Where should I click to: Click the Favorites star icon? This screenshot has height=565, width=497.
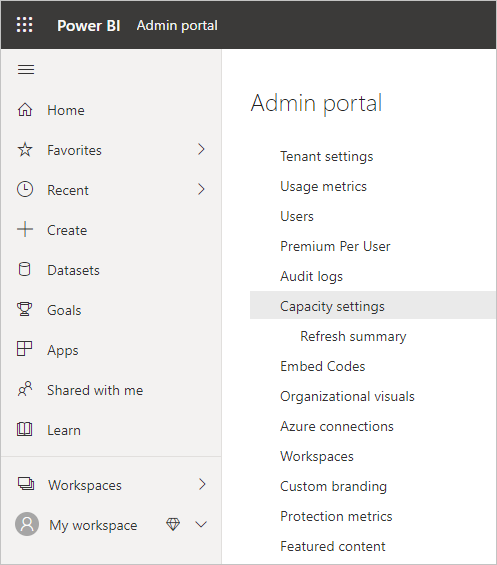point(25,150)
